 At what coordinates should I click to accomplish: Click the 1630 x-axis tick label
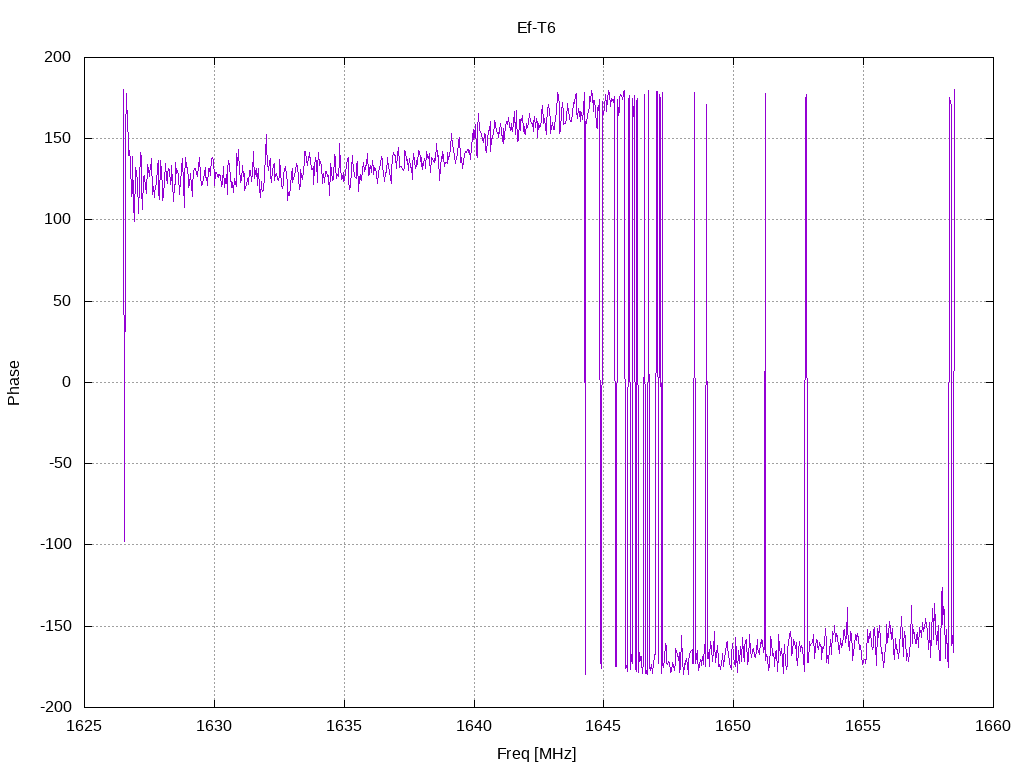(x=214, y=726)
